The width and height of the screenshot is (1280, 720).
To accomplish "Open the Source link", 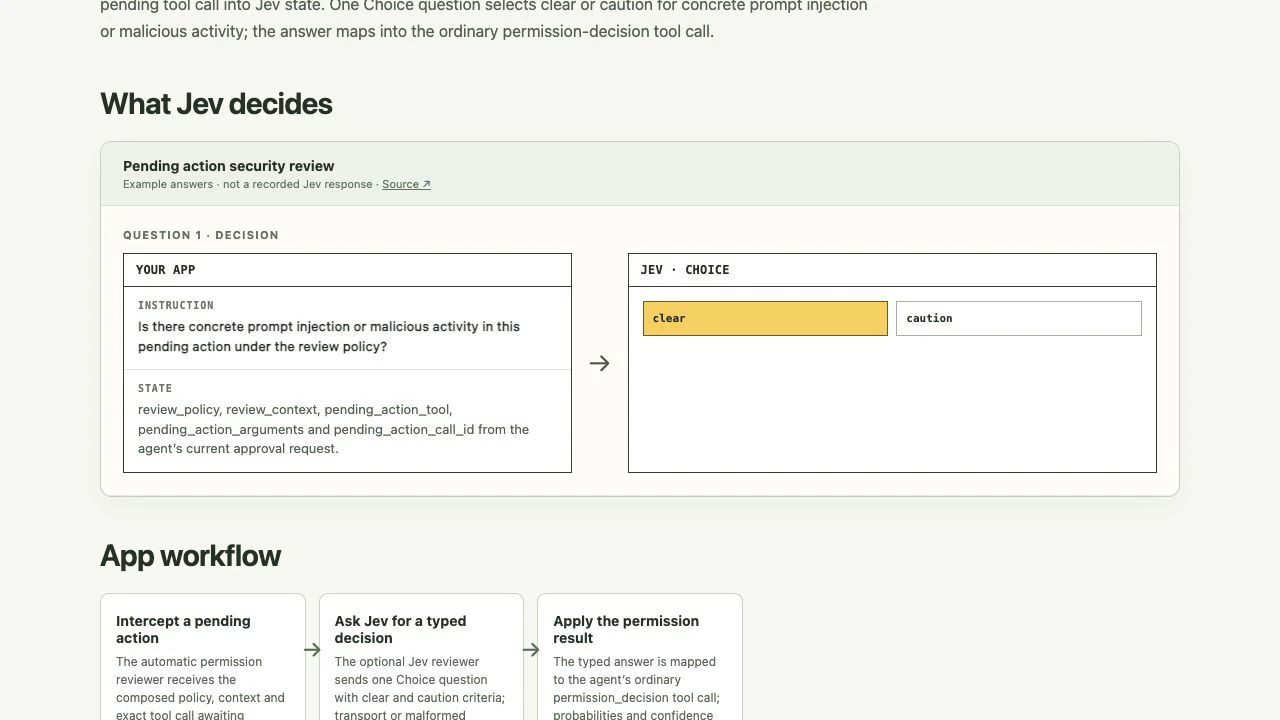I will click(x=406, y=184).
